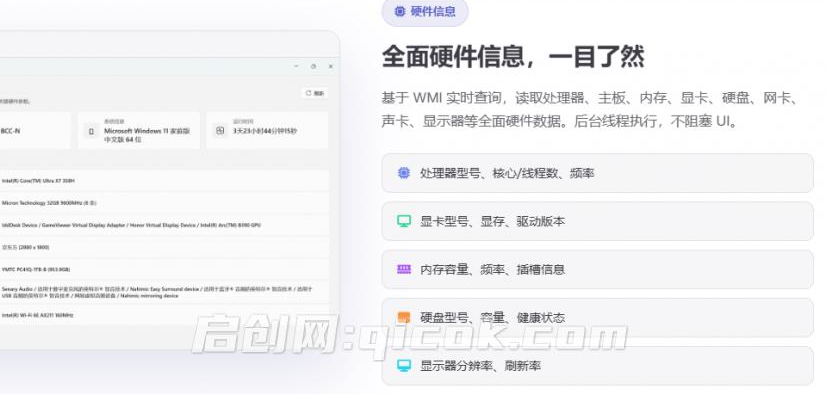Minimize the hardware info app window

pyautogui.click(x=296, y=66)
